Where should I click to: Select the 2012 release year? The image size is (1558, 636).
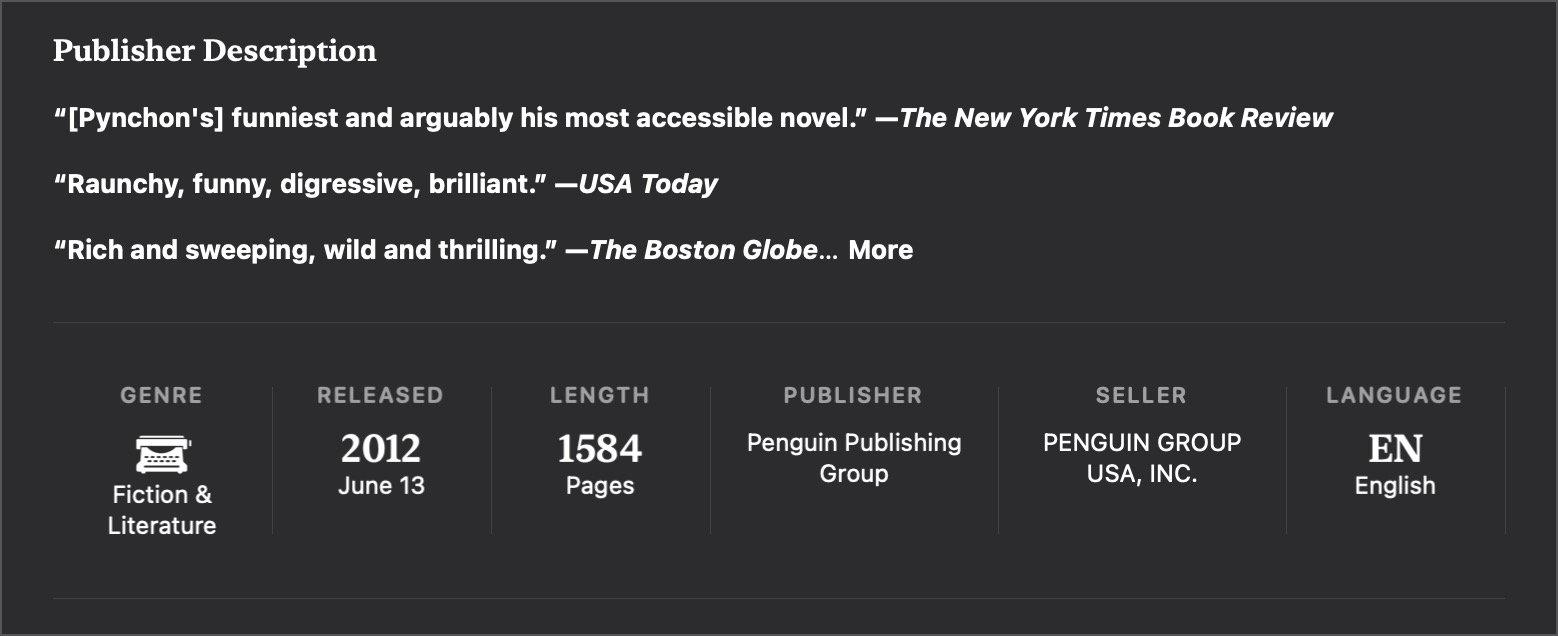click(380, 449)
